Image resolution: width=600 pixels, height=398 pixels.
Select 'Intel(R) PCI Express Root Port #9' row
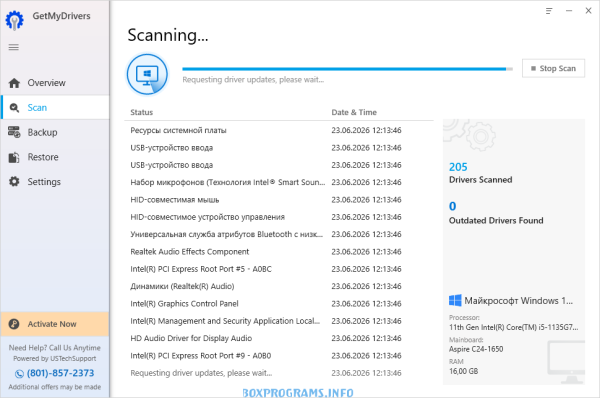[x=279, y=356]
